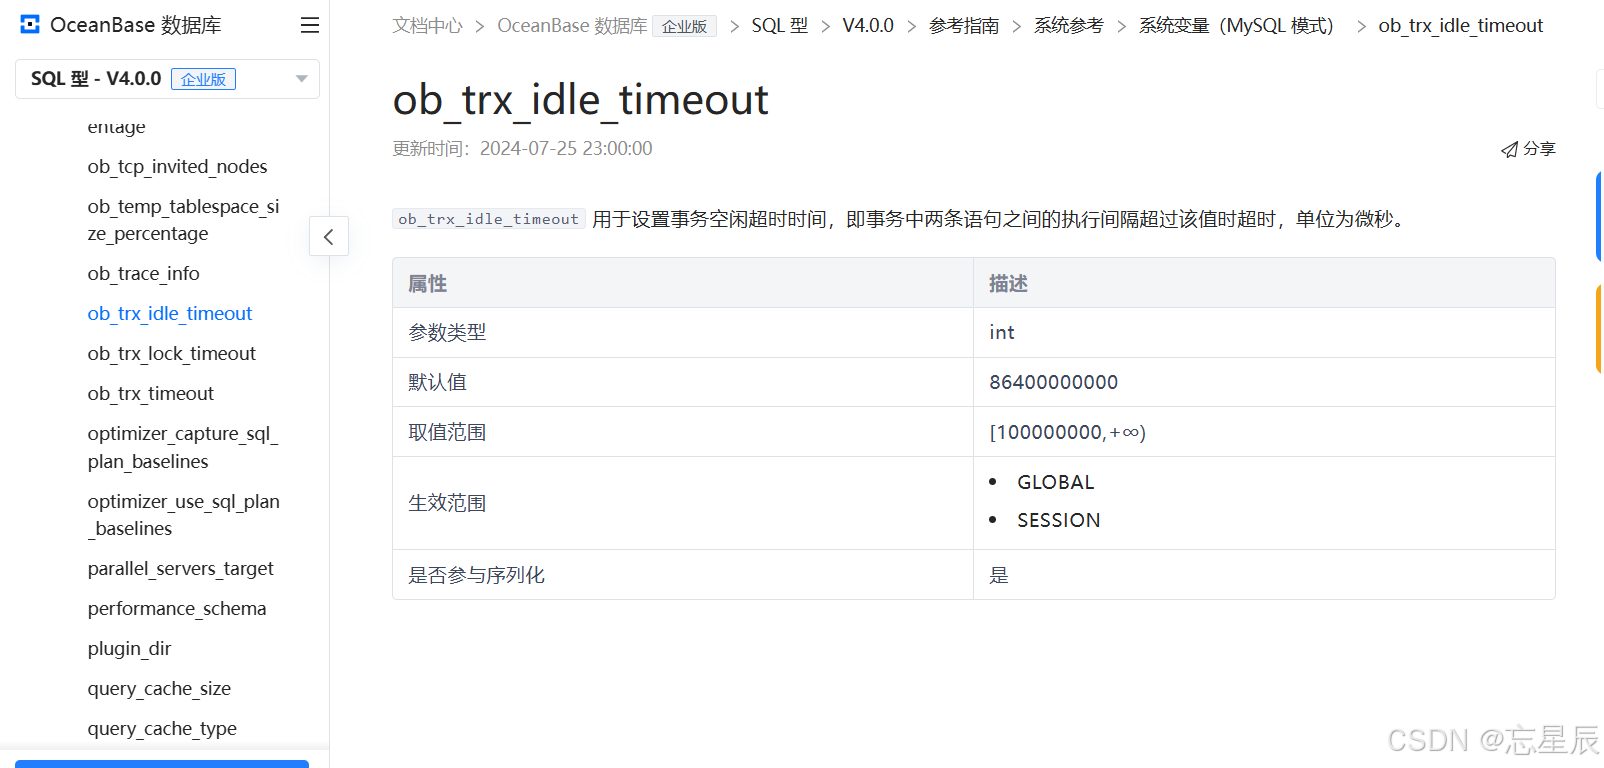Click the 分享 share label
This screenshot has height=768, width=1604.
pos(1539,149)
